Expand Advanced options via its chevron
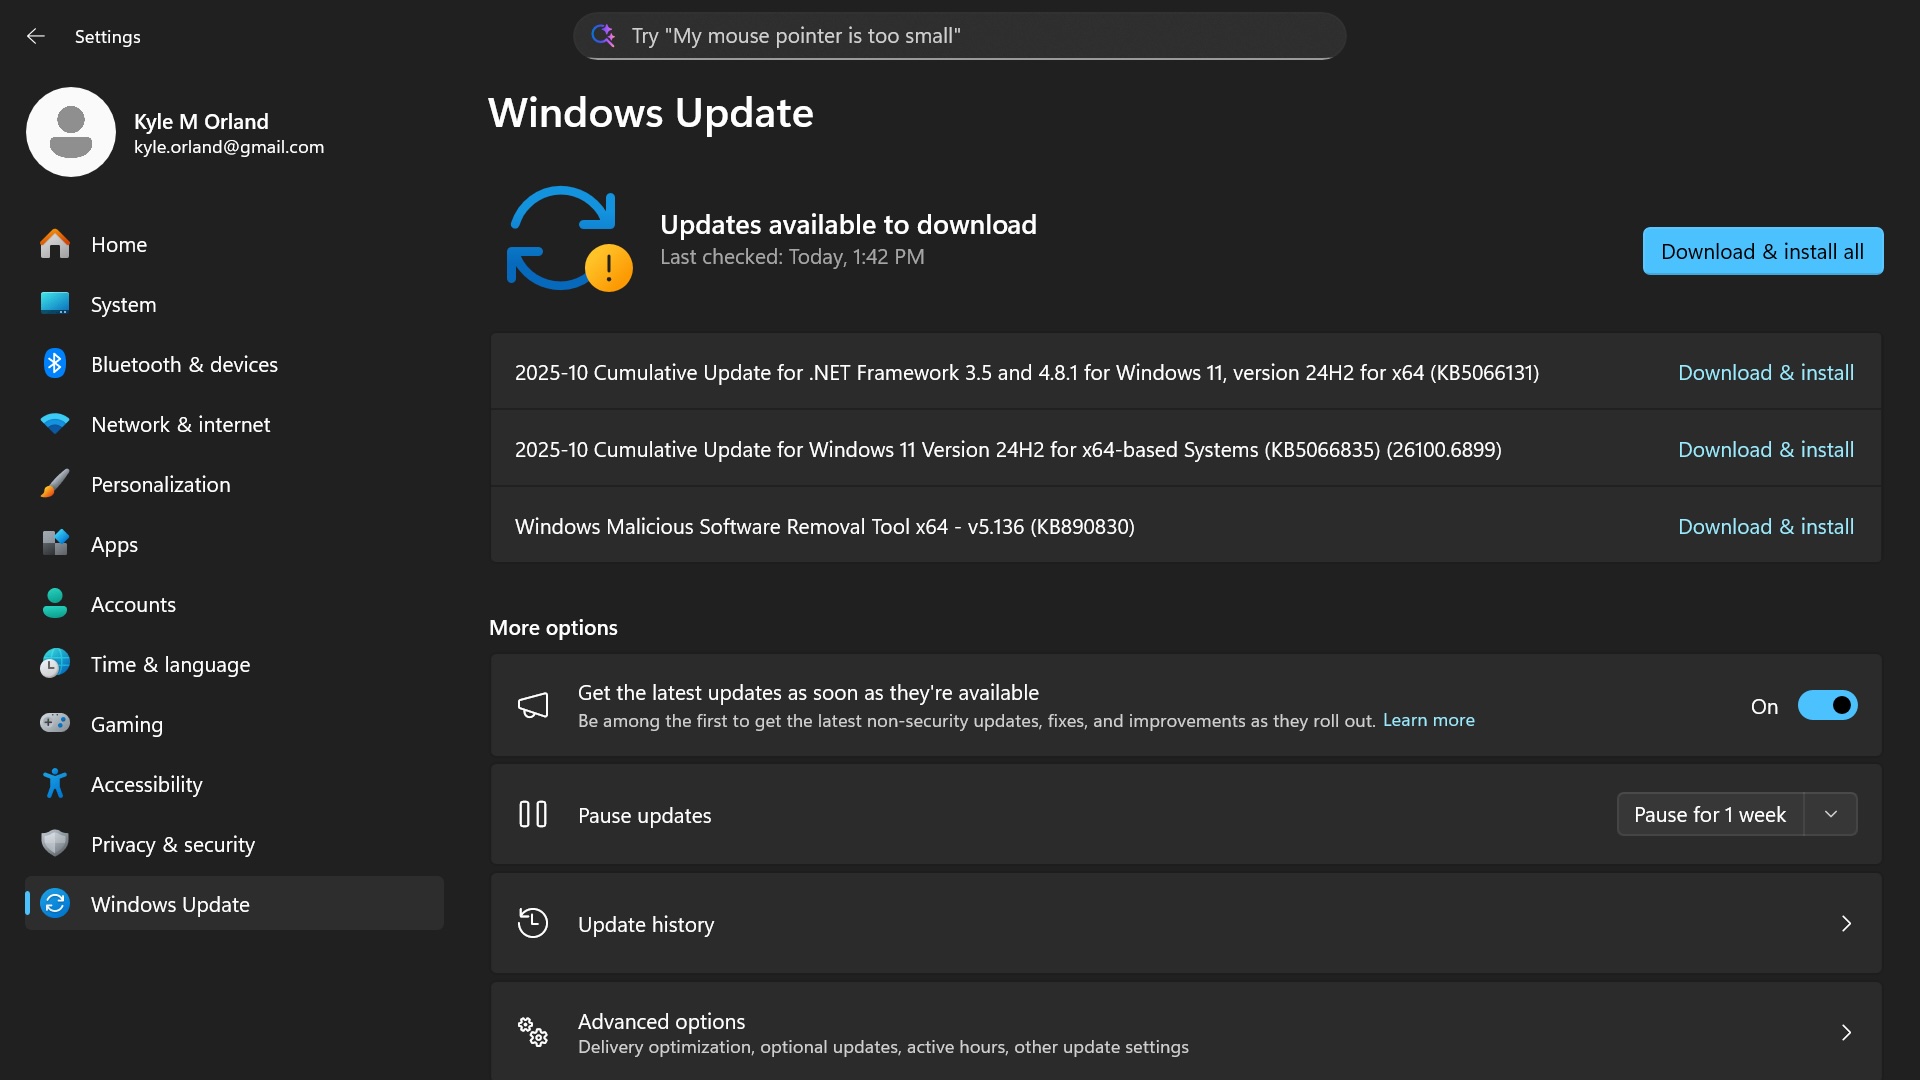Viewport: 1920px width, 1080px height. (1846, 1032)
